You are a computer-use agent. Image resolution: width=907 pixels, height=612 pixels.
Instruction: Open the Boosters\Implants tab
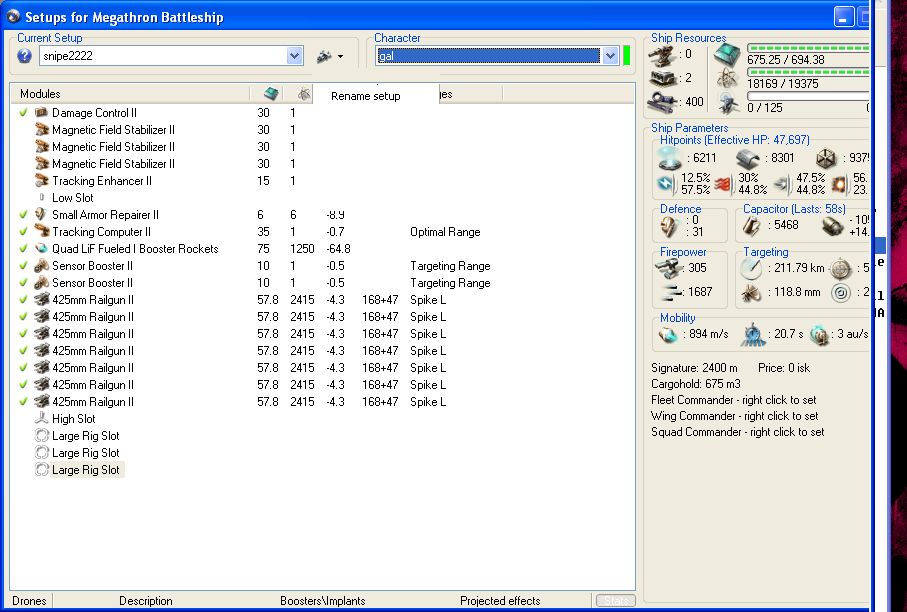tap(322, 601)
